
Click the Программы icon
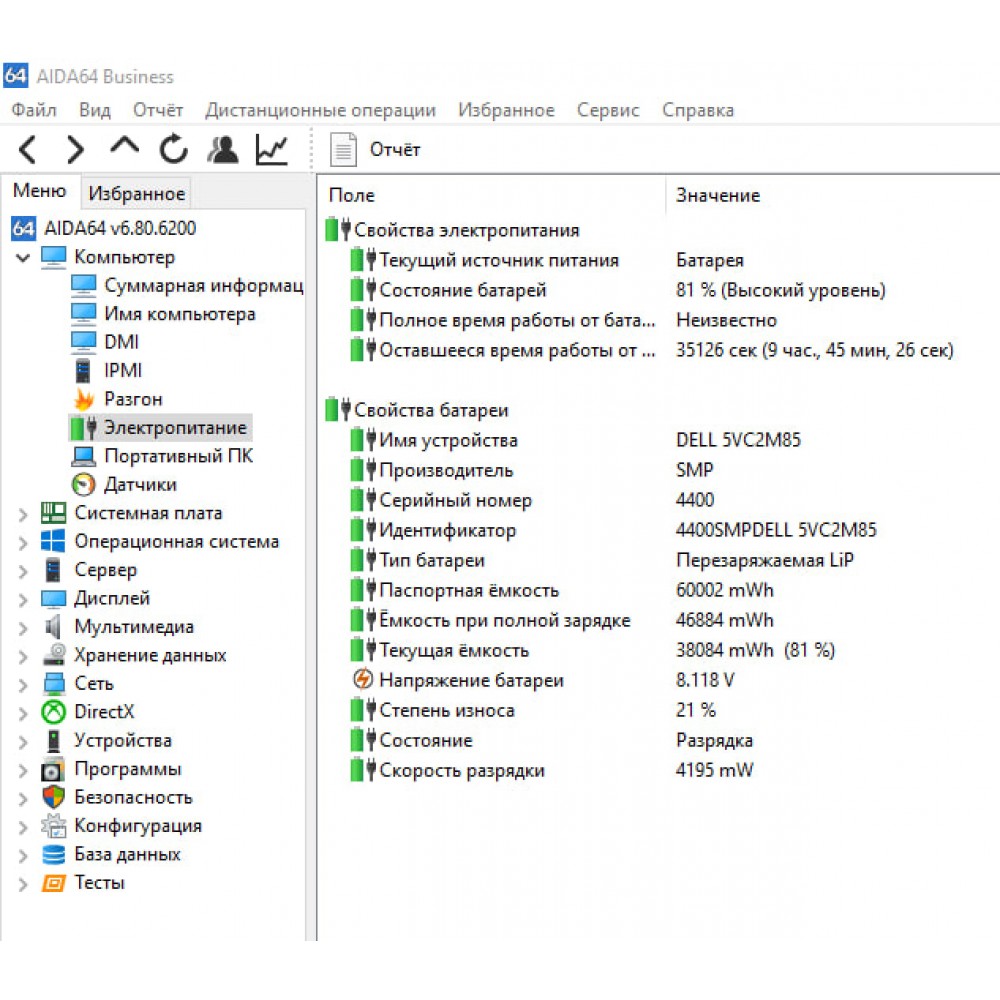[54, 769]
